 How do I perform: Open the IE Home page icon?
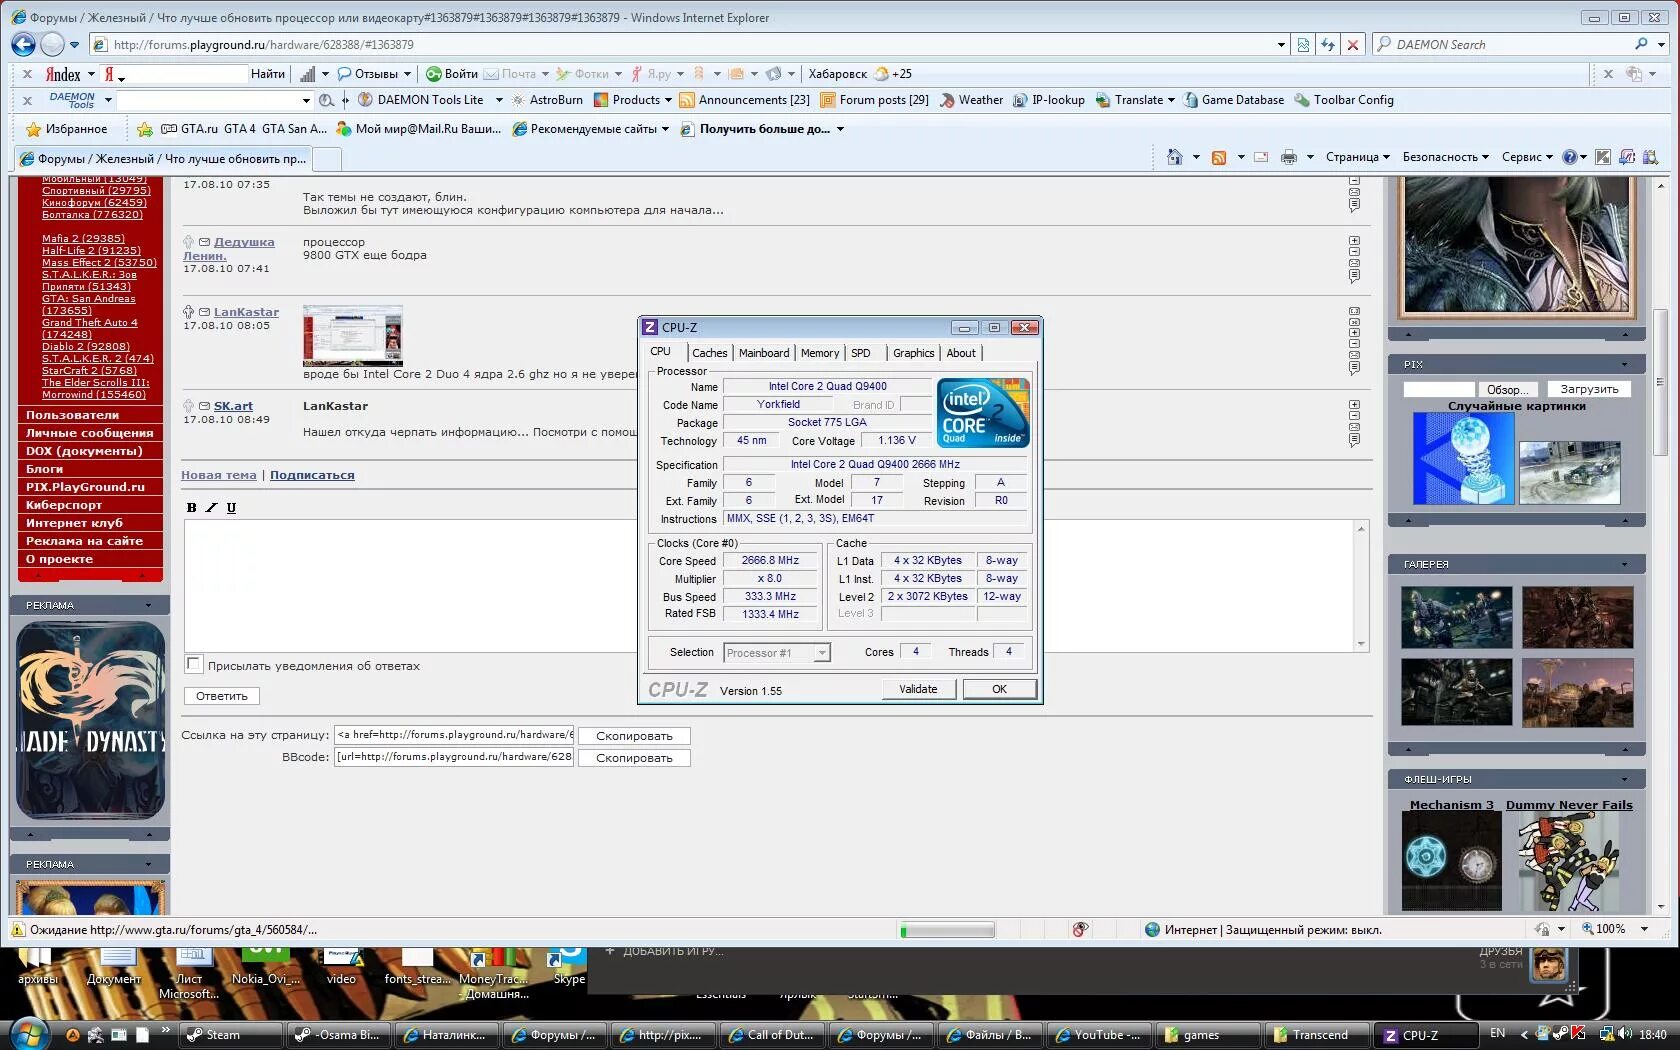pyautogui.click(x=1175, y=157)
